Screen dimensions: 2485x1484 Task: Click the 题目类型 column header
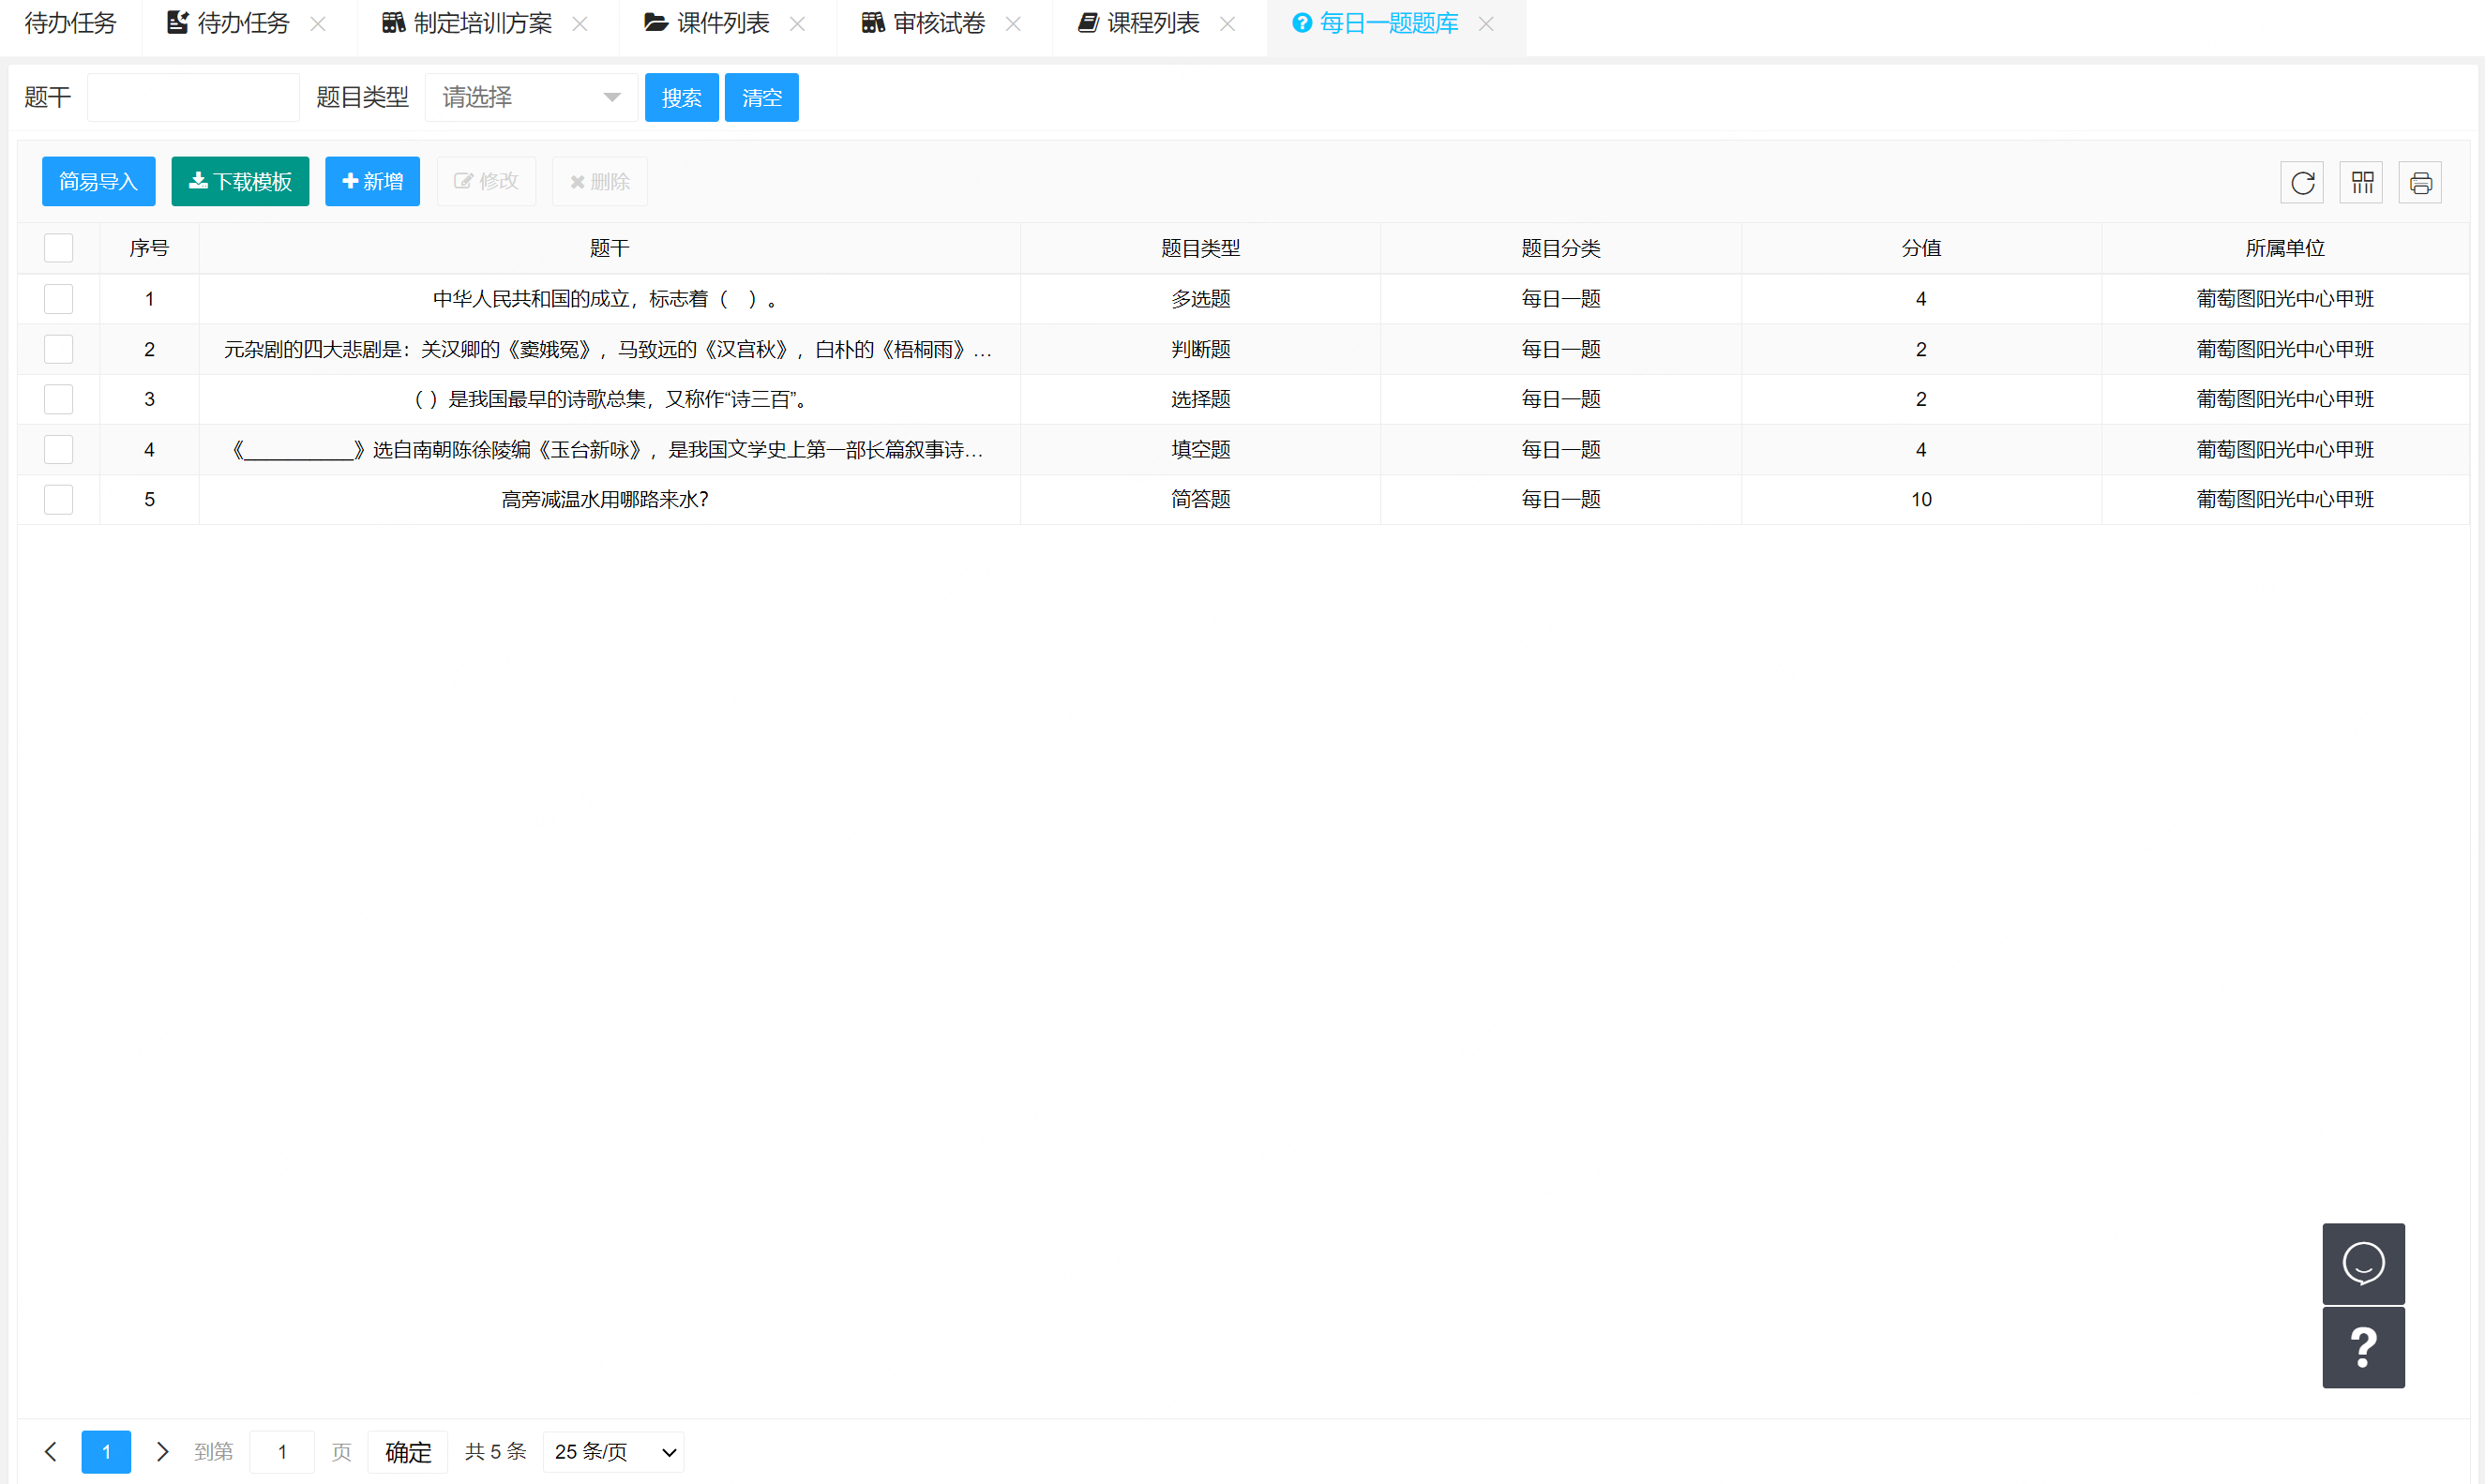click(x=1200, y=248)
